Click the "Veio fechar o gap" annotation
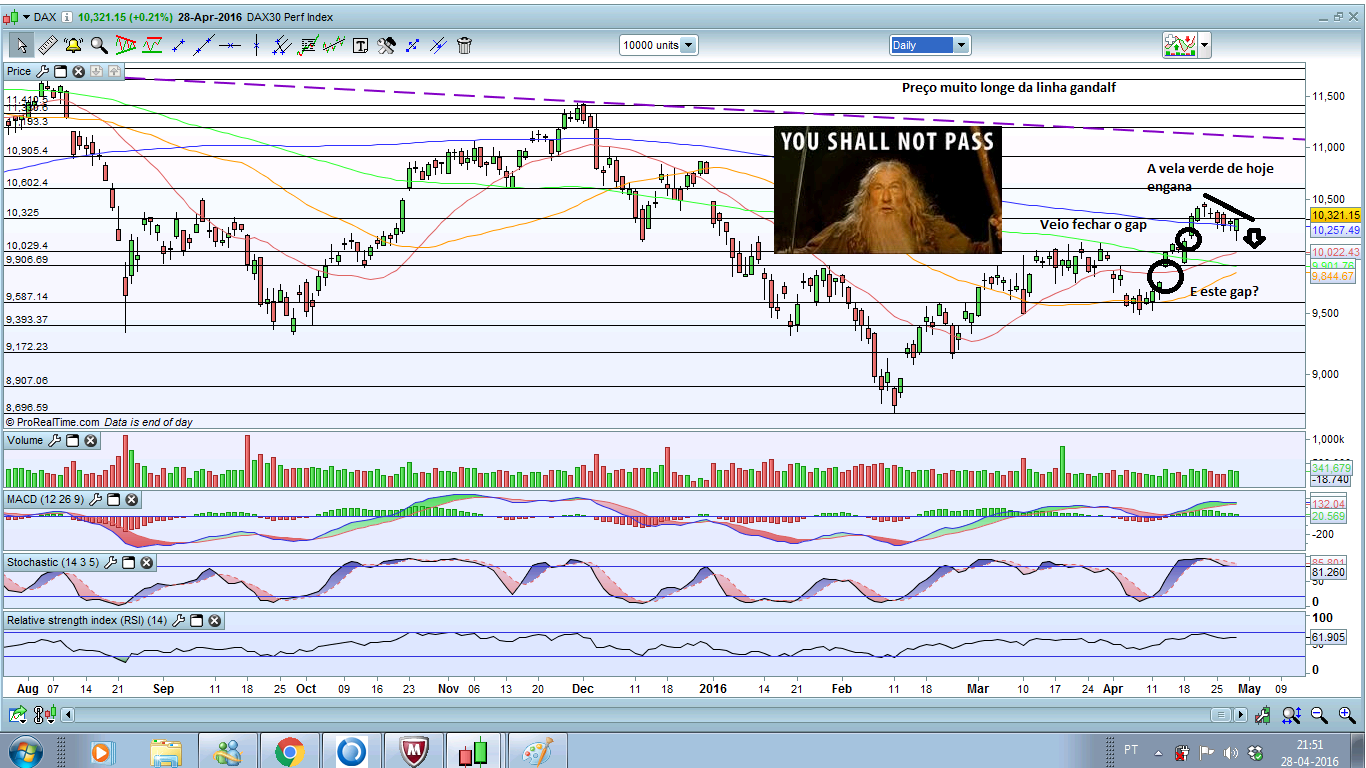 point(1093,225)
